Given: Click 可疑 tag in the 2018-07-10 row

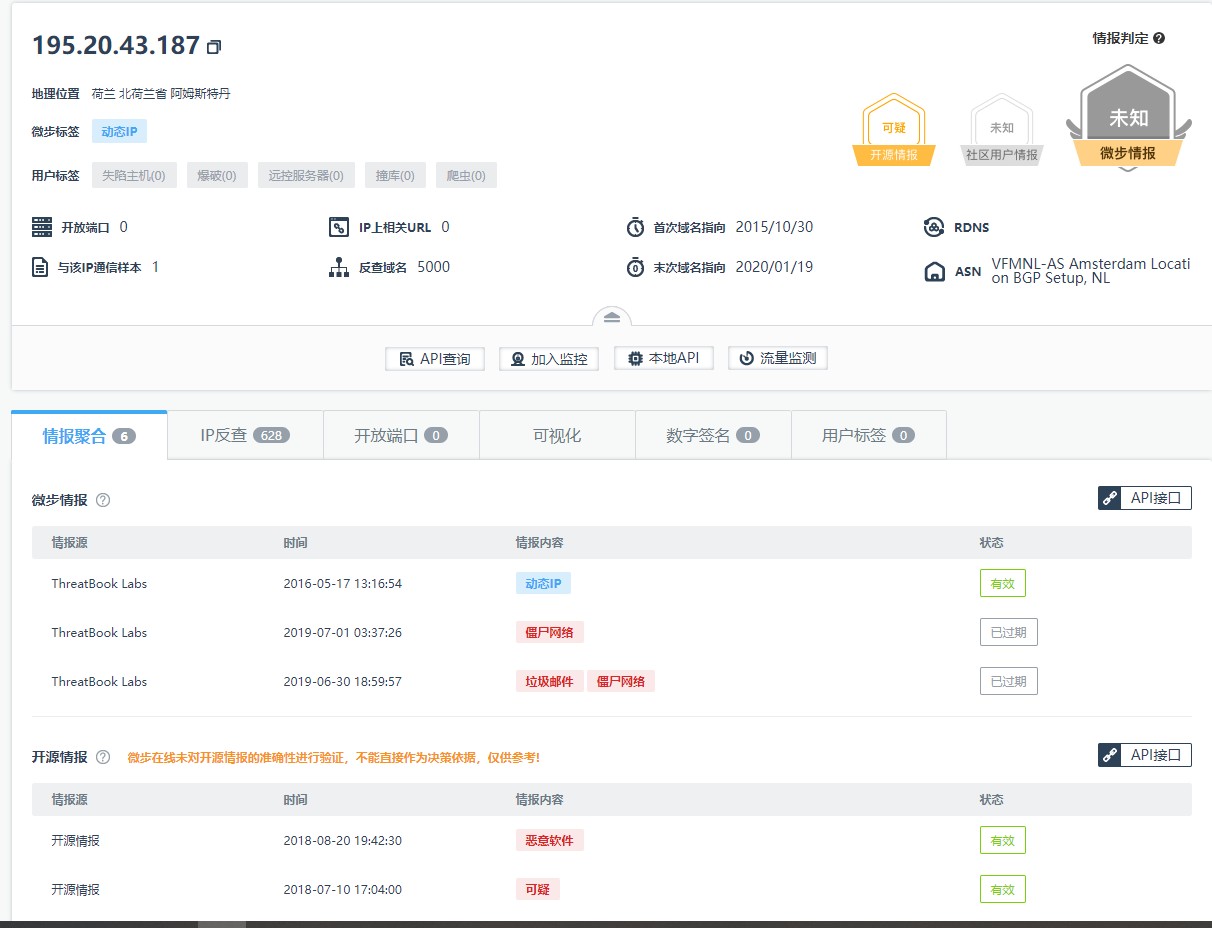Looking at the screenshot, I should (x=538, y=889).
